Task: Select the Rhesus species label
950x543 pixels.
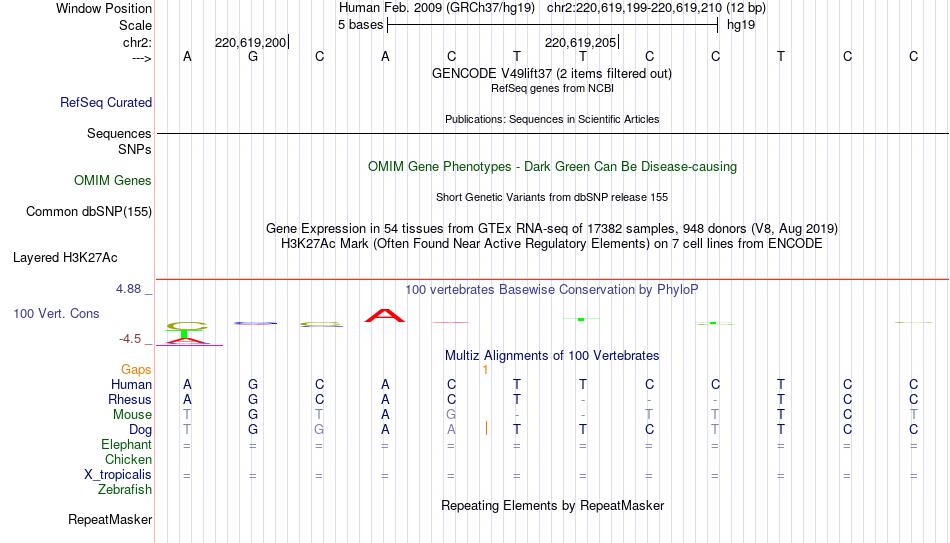Action: (130, 399)
